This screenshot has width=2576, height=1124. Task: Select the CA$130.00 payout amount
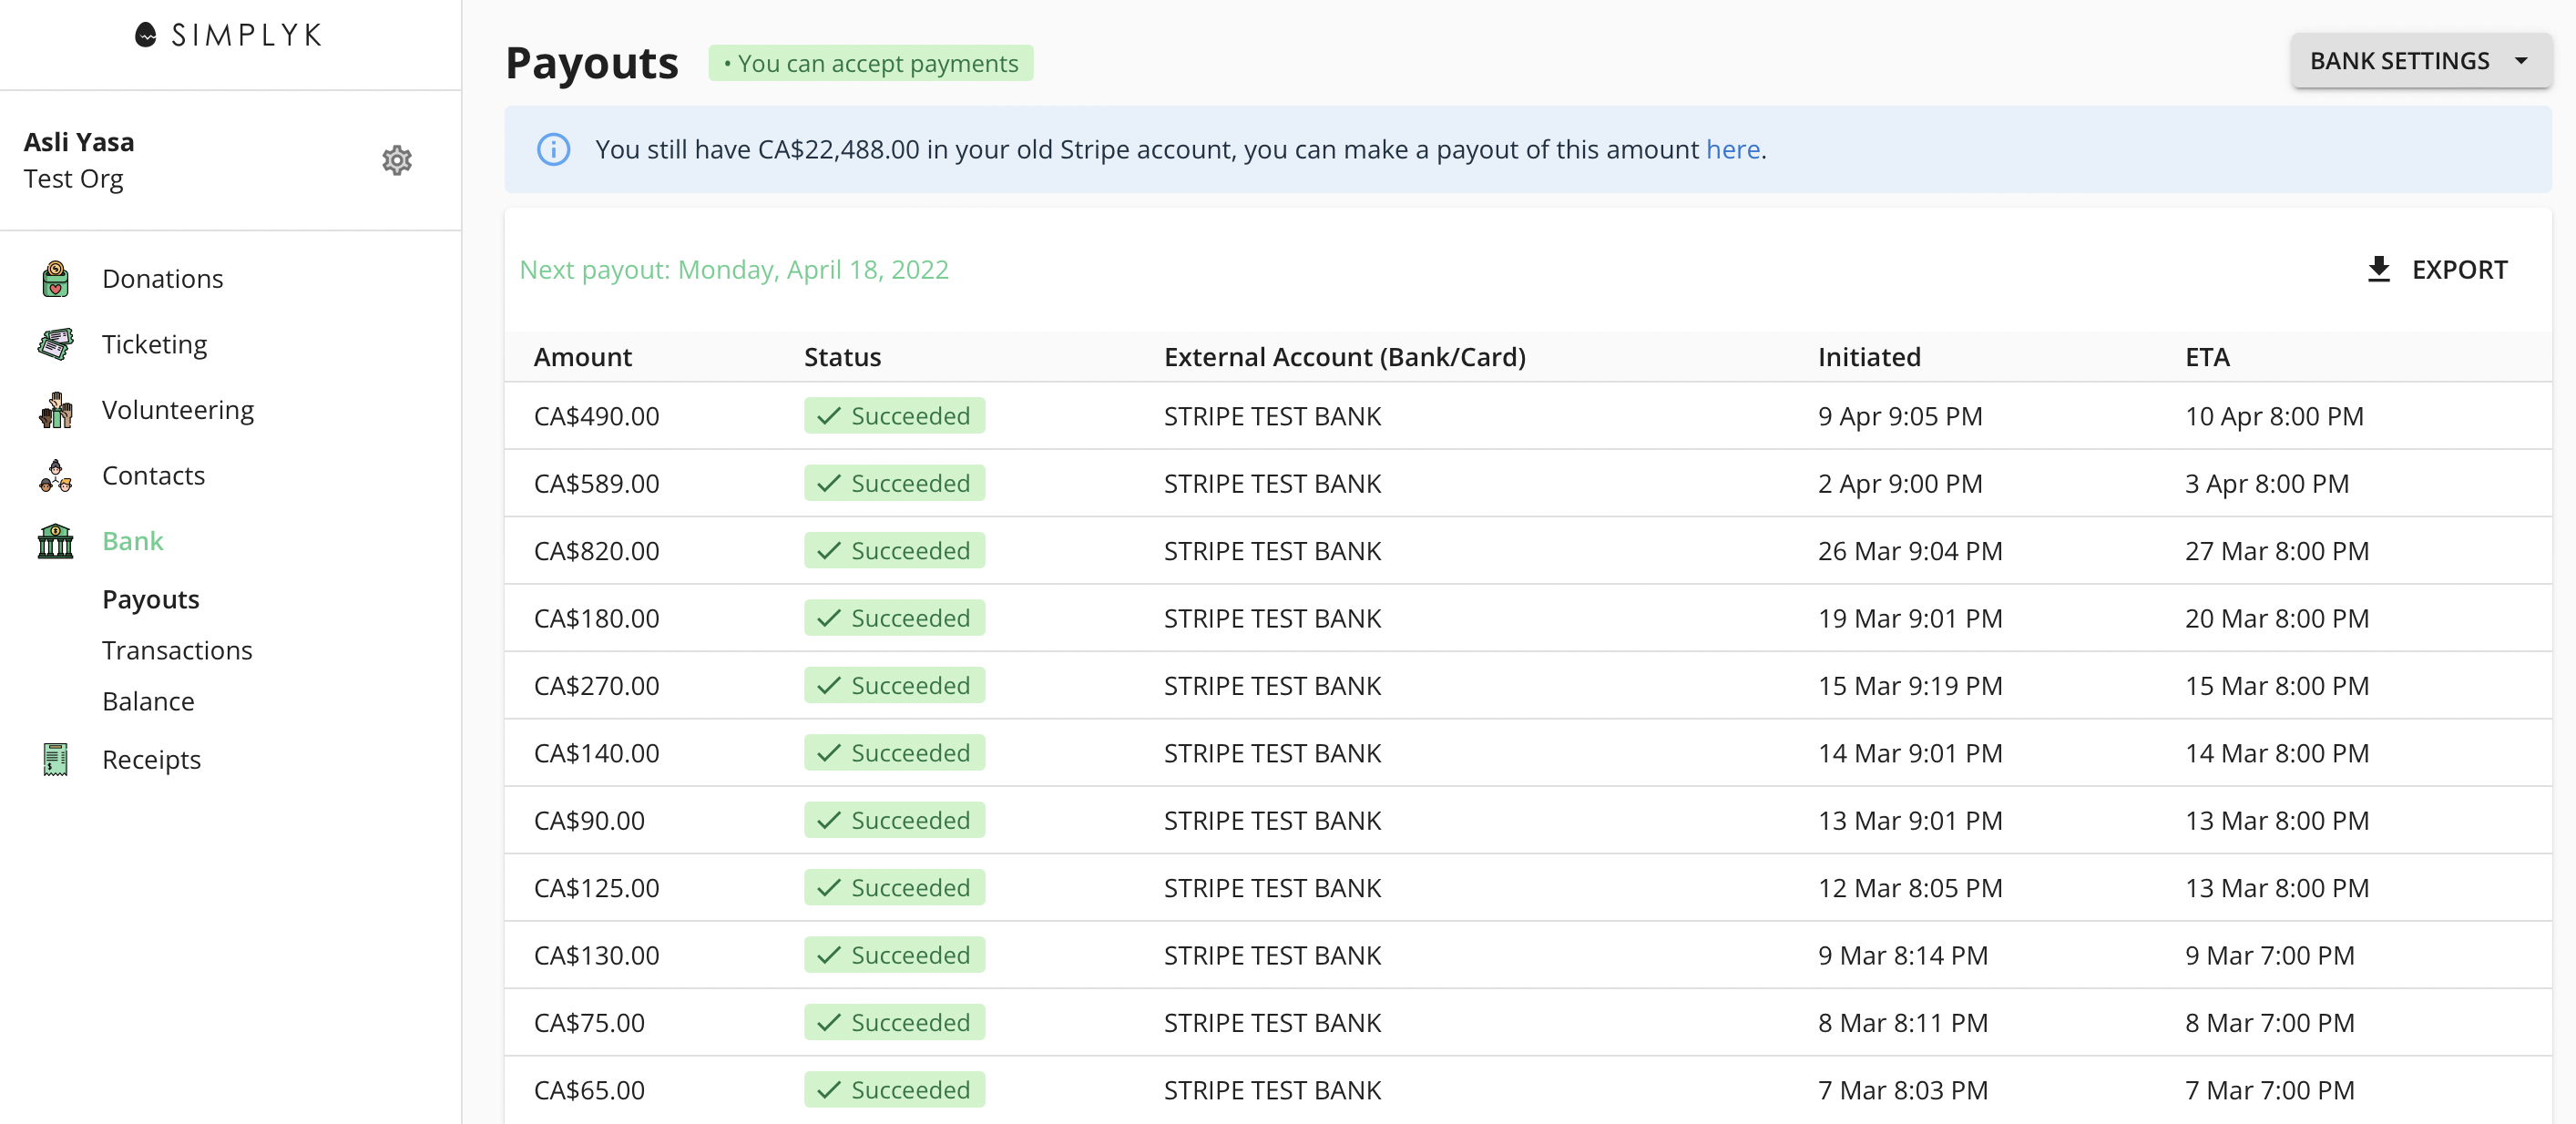[x=597, y=956]
